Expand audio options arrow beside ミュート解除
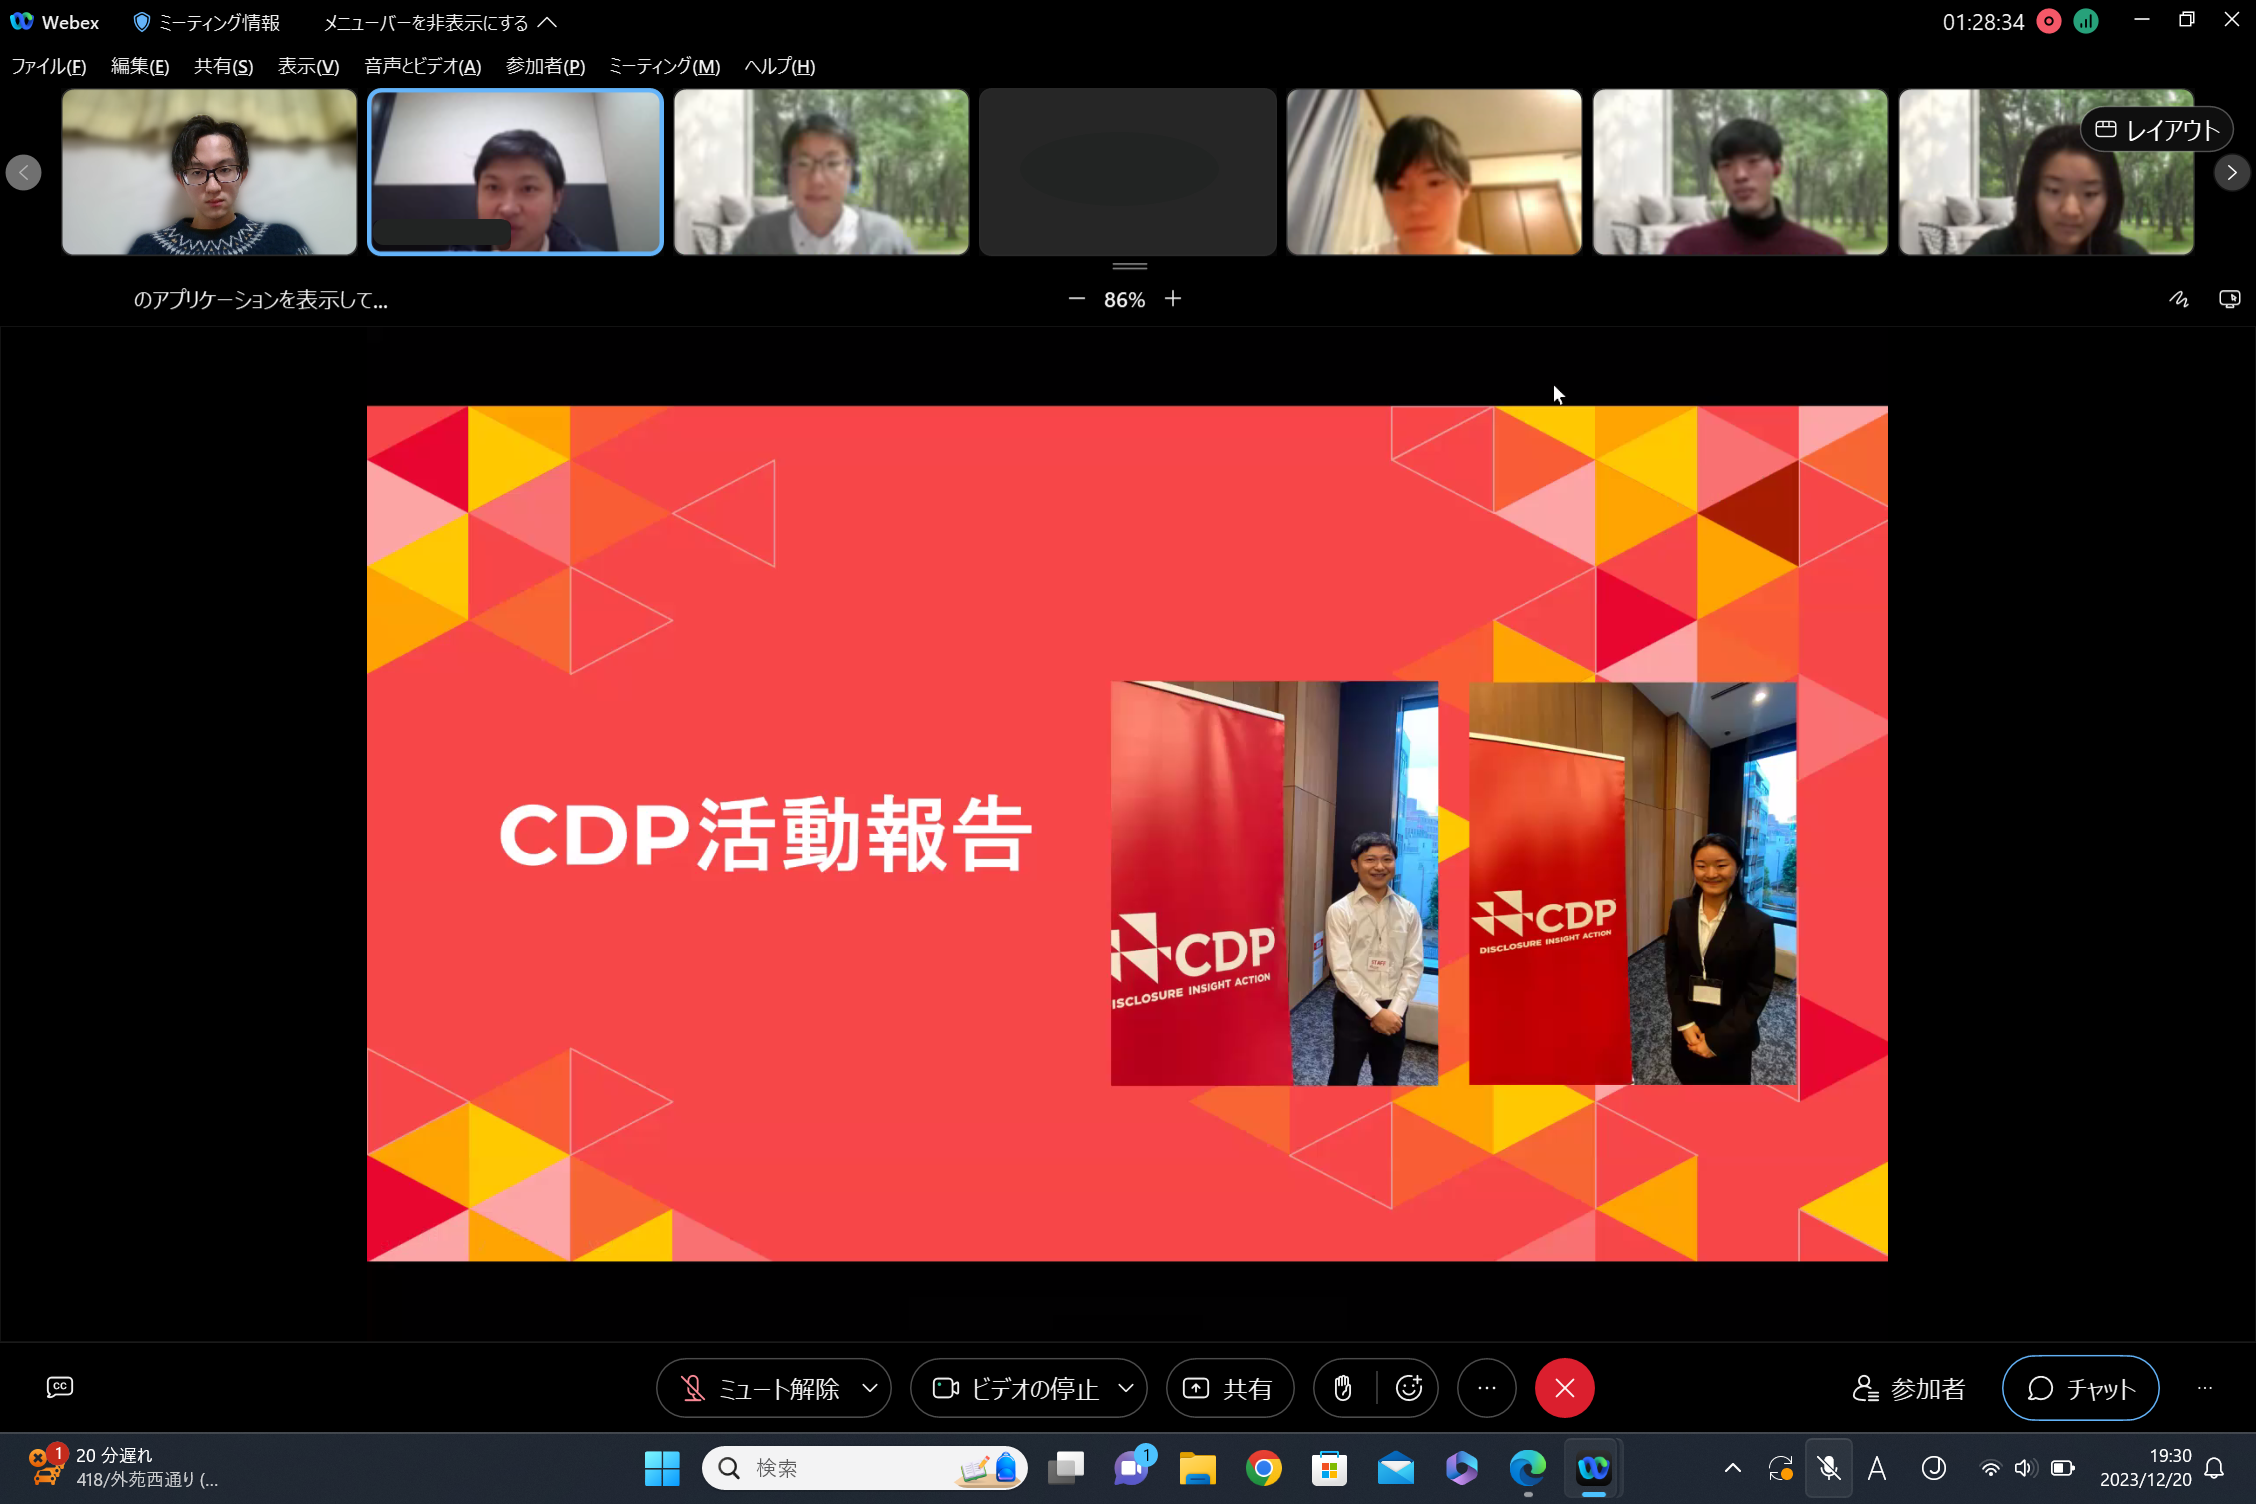The height and width of the screenshot is (1504, 2256). pos(870,1388)
